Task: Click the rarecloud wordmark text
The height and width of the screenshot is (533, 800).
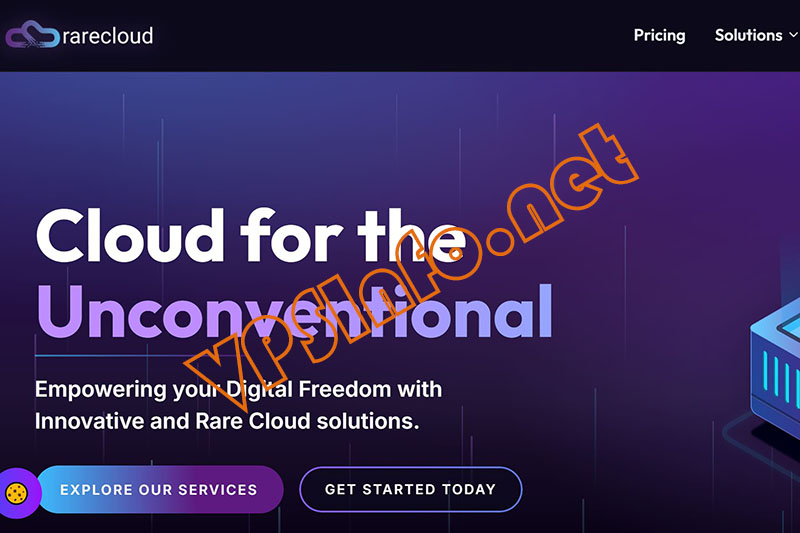Action: 108,36
